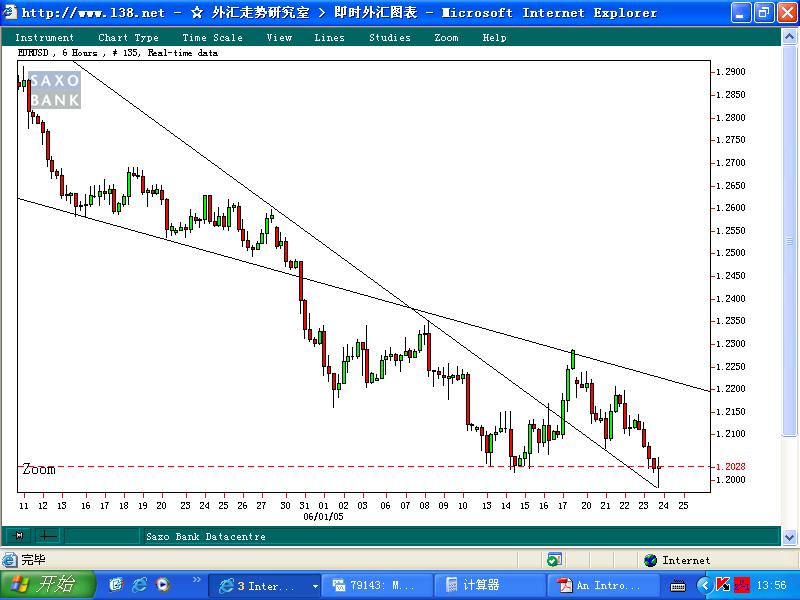Switch to the An Intro PDF taskbar window

coord(601,586)
